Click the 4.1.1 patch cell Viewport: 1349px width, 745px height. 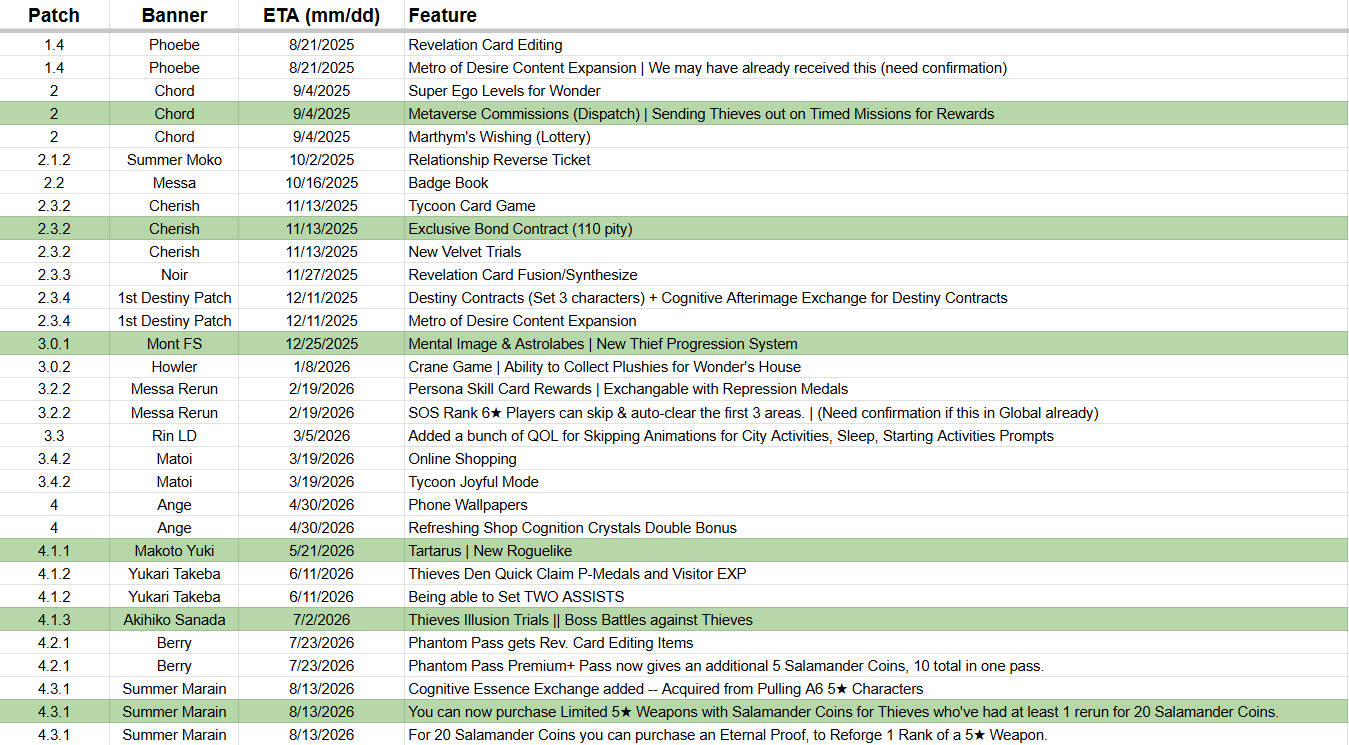[54, 551]
